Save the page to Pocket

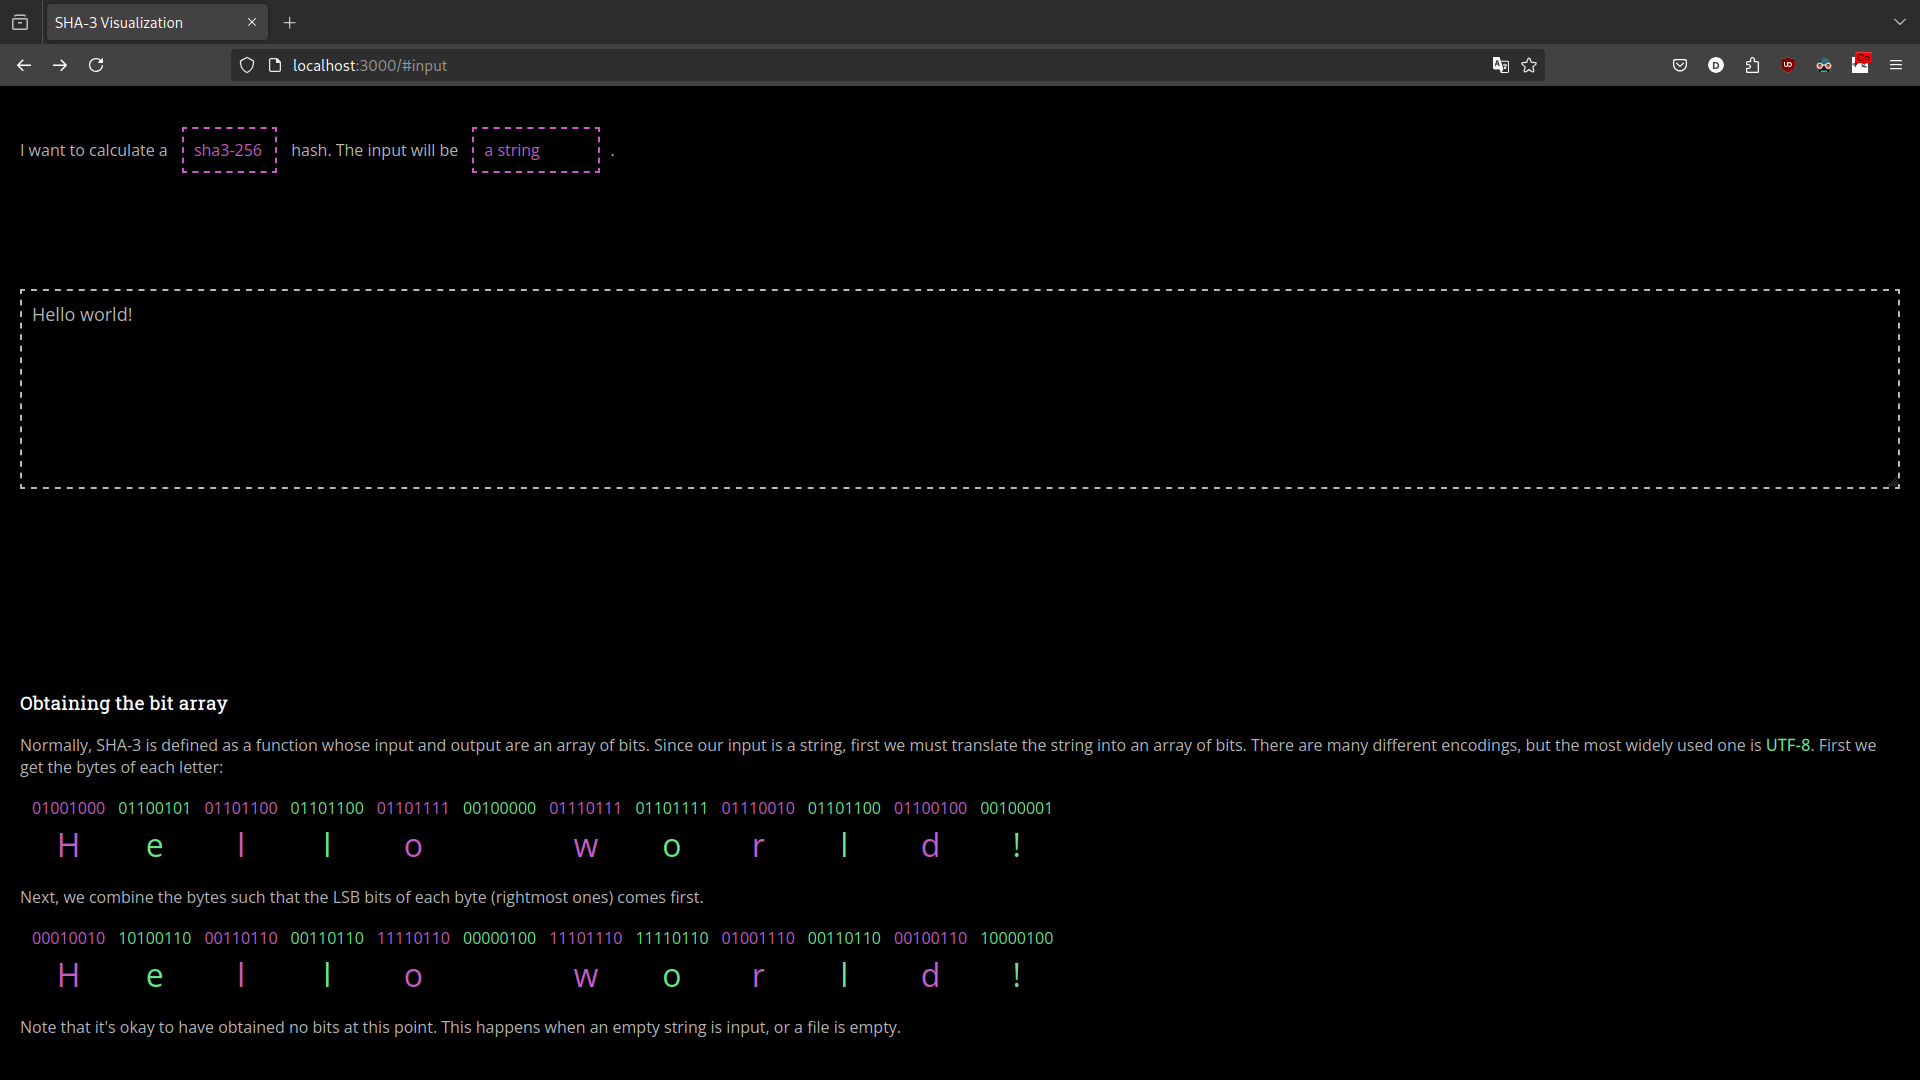(x=1680, y=65)
